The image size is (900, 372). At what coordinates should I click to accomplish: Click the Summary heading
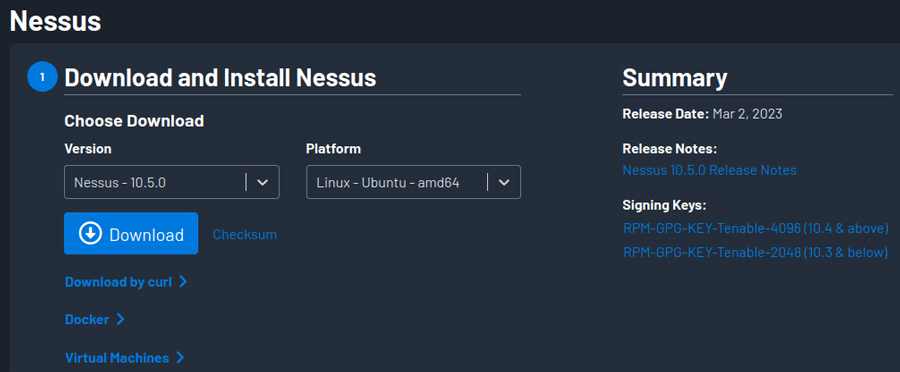tap(674, 77)
